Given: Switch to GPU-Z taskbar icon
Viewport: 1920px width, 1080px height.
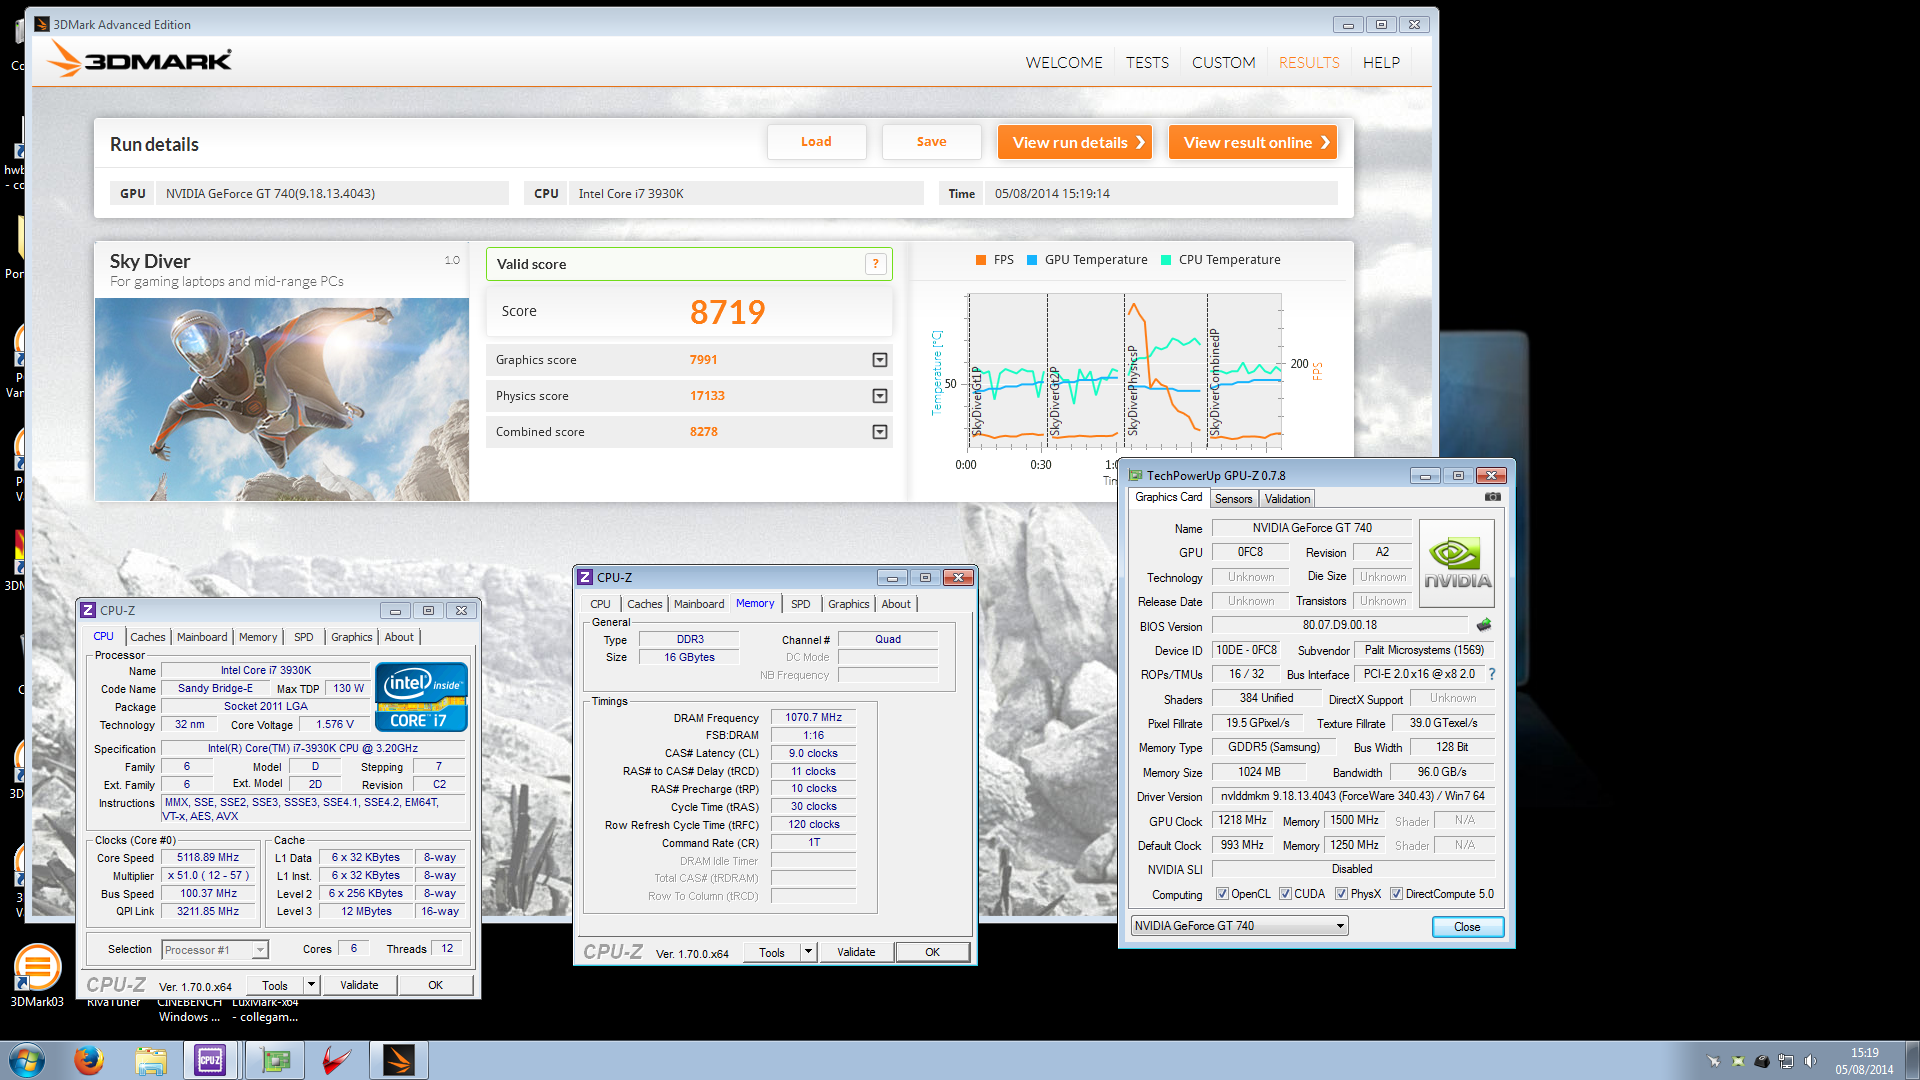Looking at the screenshot, I should pos(275,1060).
